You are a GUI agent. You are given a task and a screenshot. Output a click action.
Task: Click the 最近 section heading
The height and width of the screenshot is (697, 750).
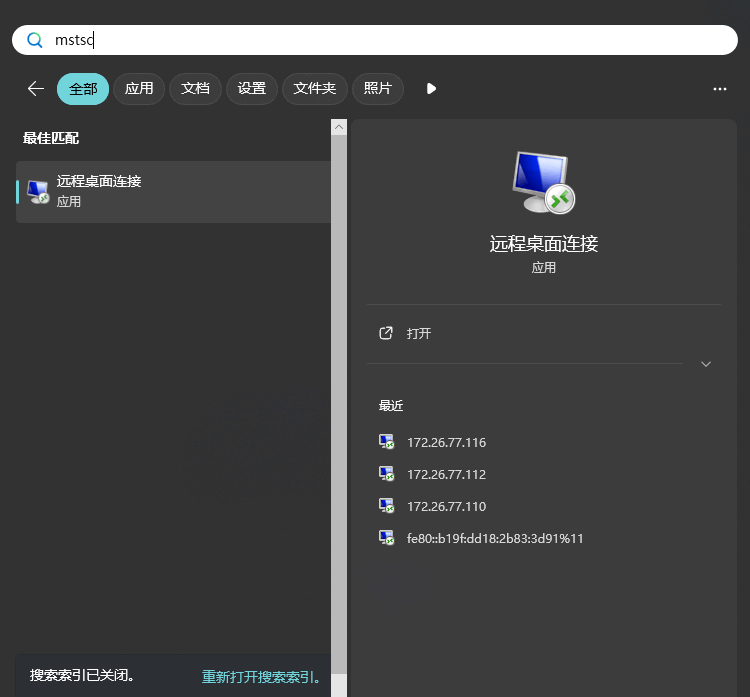391,406
